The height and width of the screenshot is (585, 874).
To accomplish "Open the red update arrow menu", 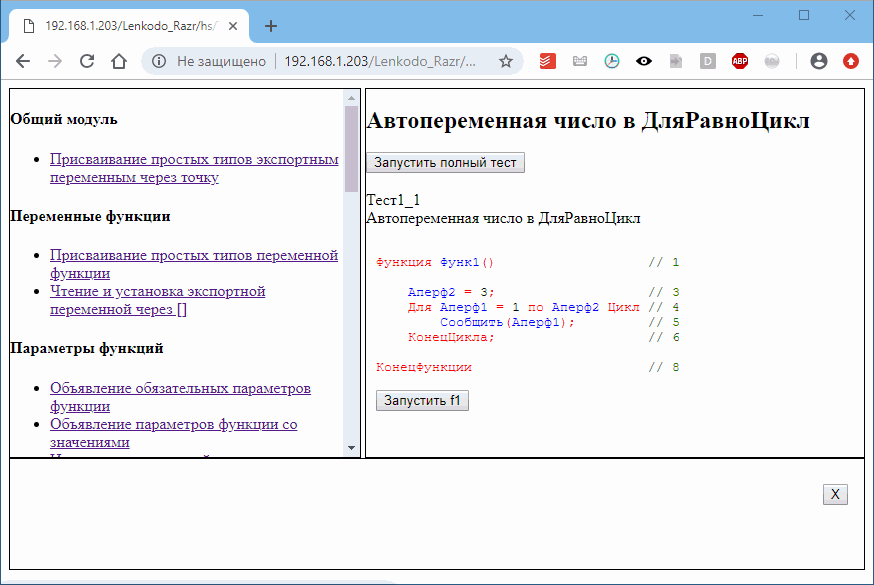I will click(x=851, y=61).
